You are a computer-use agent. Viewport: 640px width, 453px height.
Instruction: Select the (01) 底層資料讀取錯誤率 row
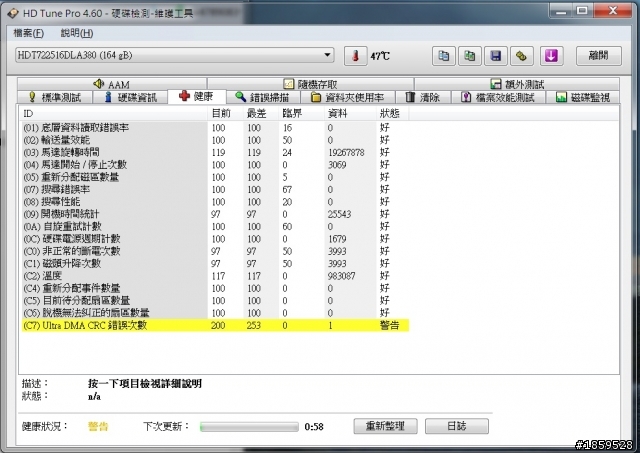[215, 128]
